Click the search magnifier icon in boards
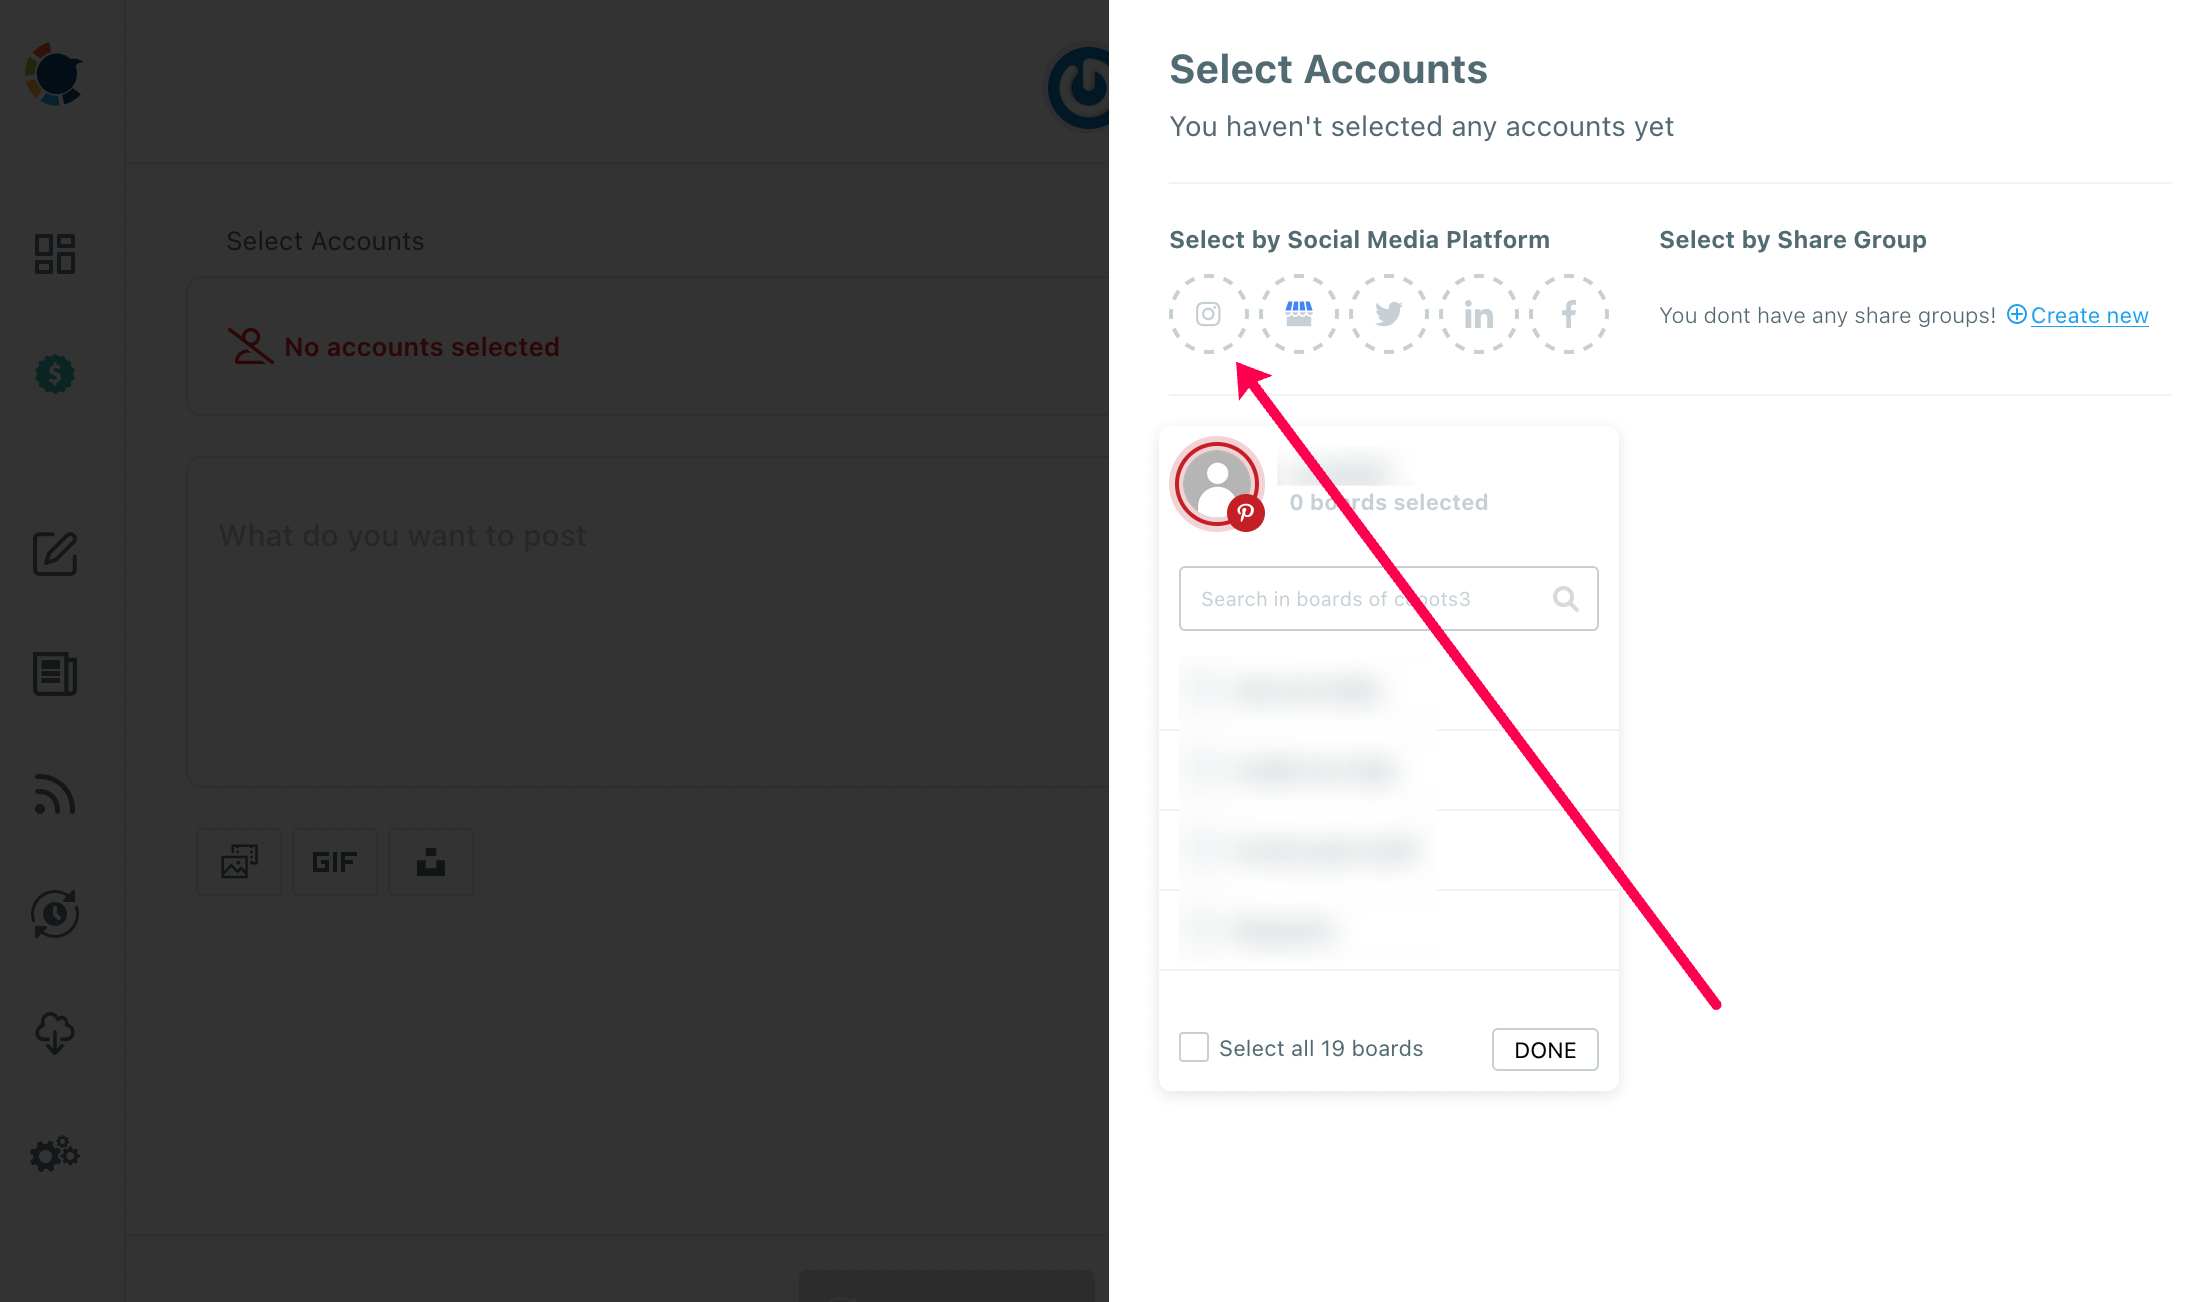Viewport: 2198px width, 1302px height. pyautogui.click(x=1565, y=599)
